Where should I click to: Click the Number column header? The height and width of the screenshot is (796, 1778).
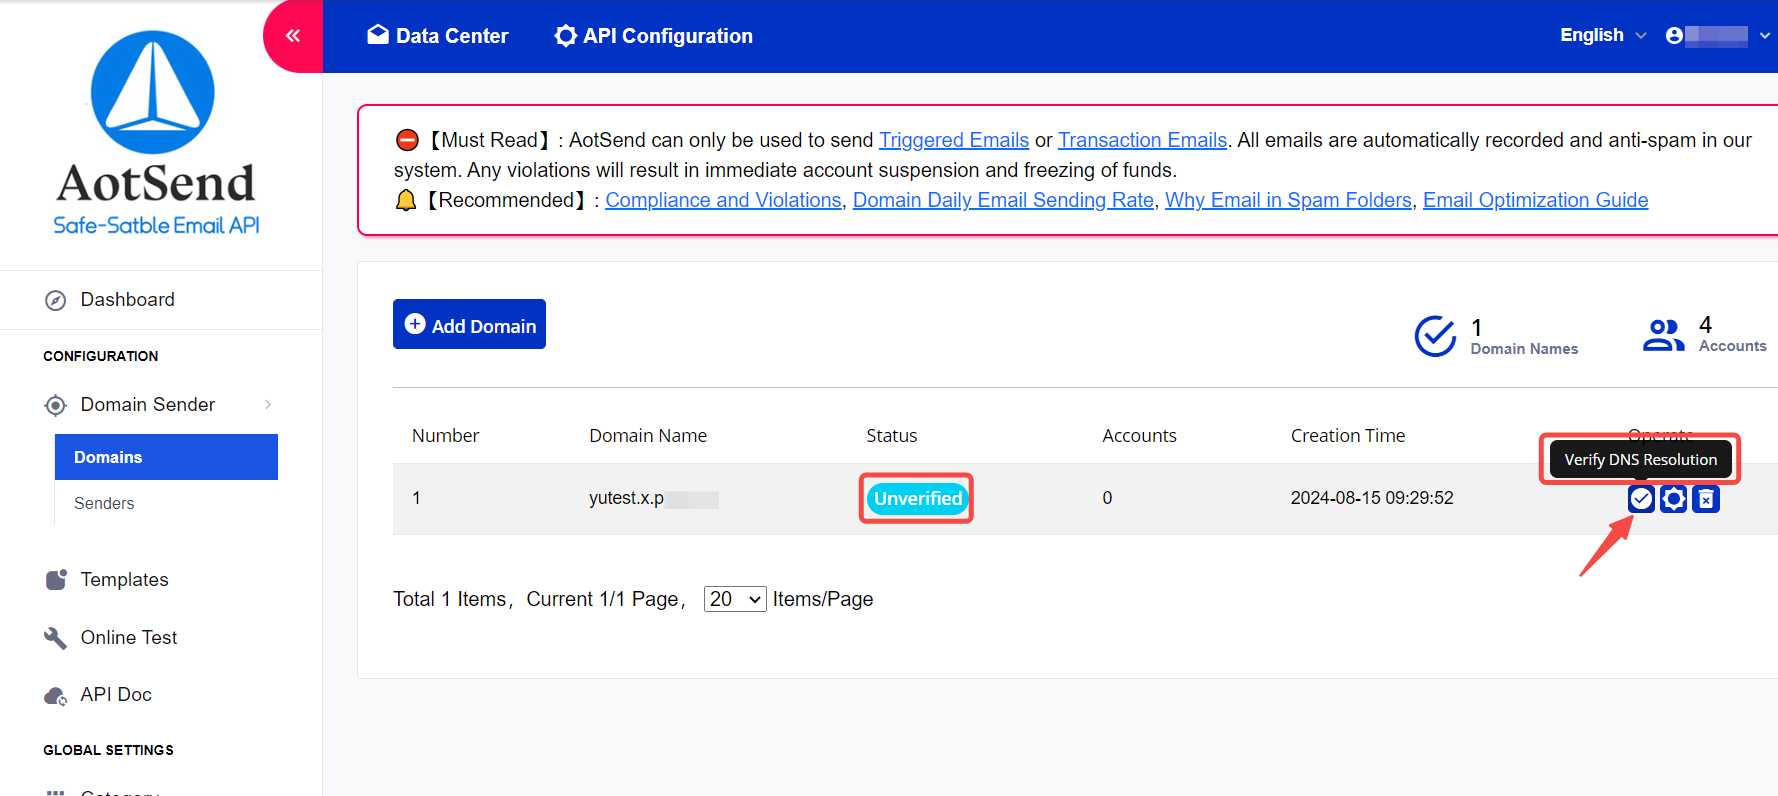tap(445, 436)
